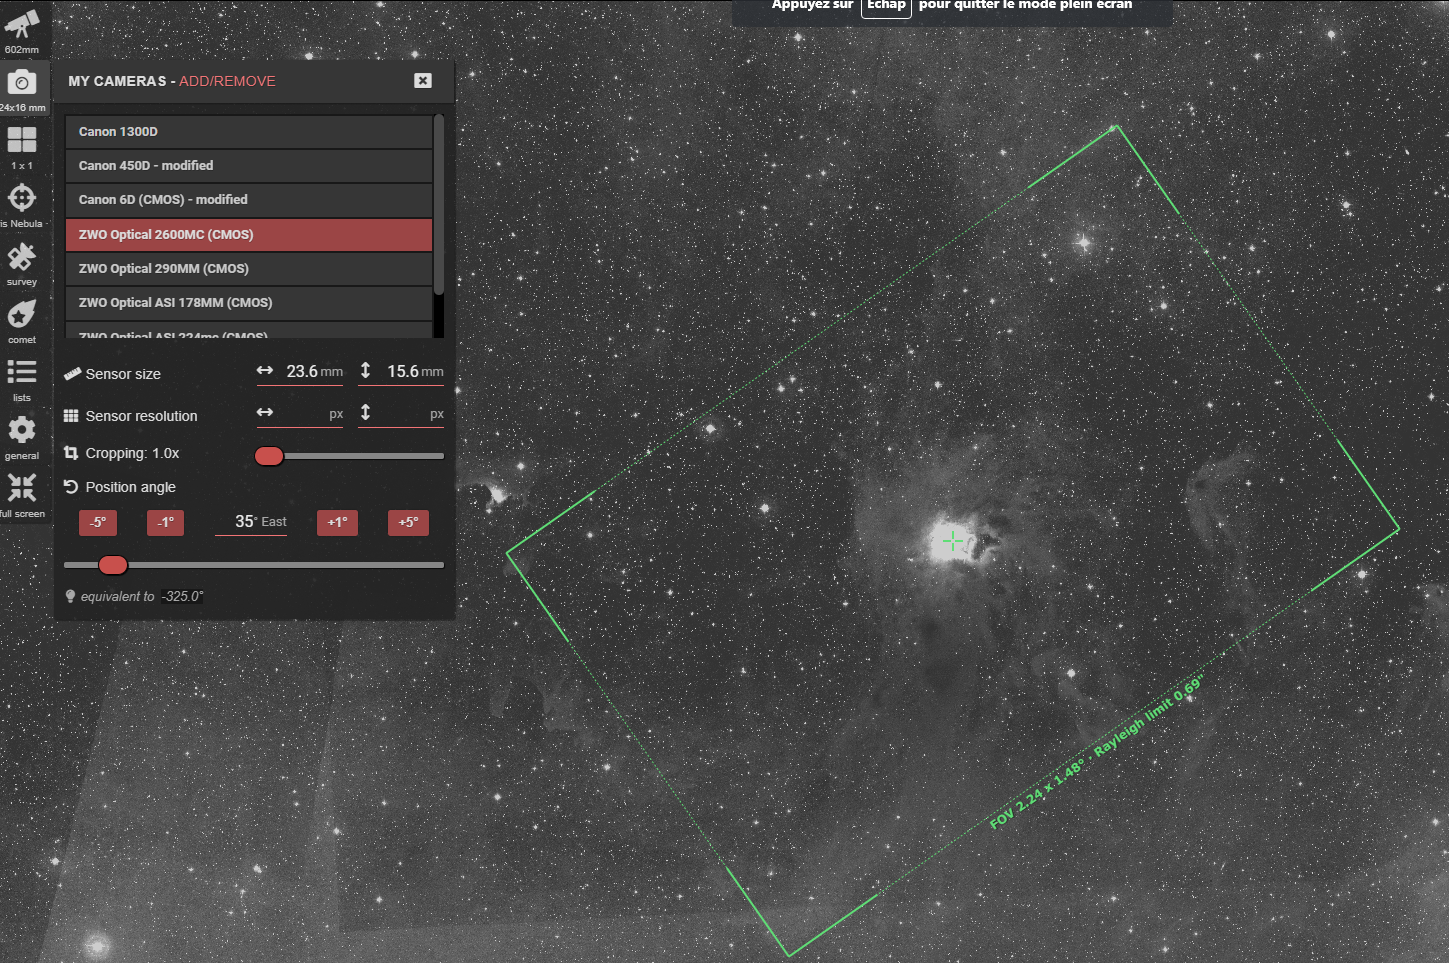
Task: Adjust the Cropping slider
Action: click(x=269, y=456)
